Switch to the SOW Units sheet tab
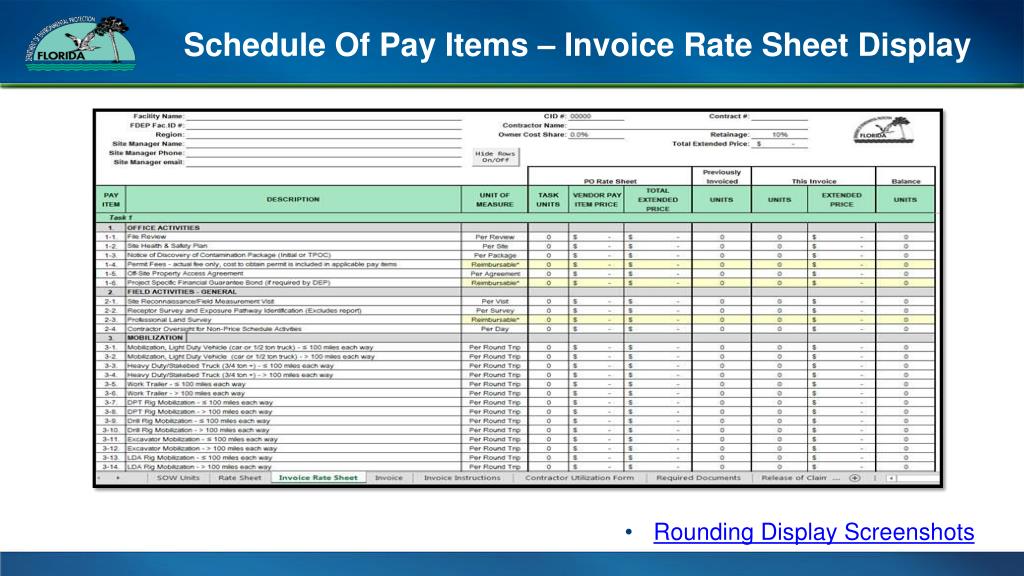 178,478
